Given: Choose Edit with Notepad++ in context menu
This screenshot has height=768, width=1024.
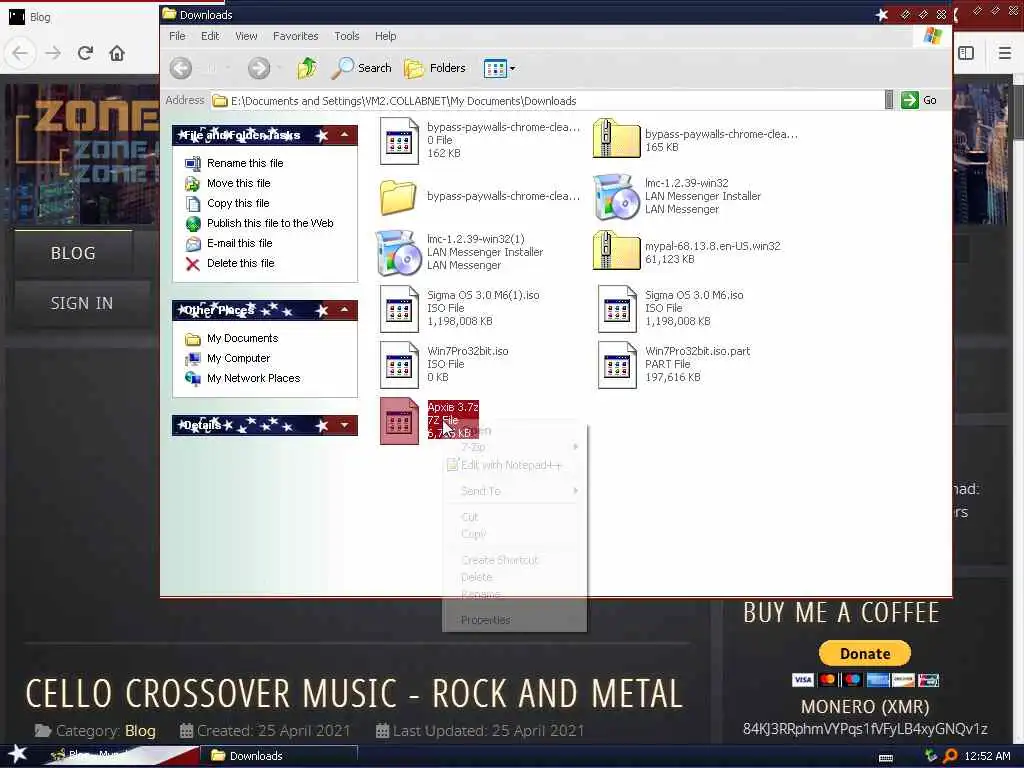Looking at the screenshot, I should tap(514, 465).
